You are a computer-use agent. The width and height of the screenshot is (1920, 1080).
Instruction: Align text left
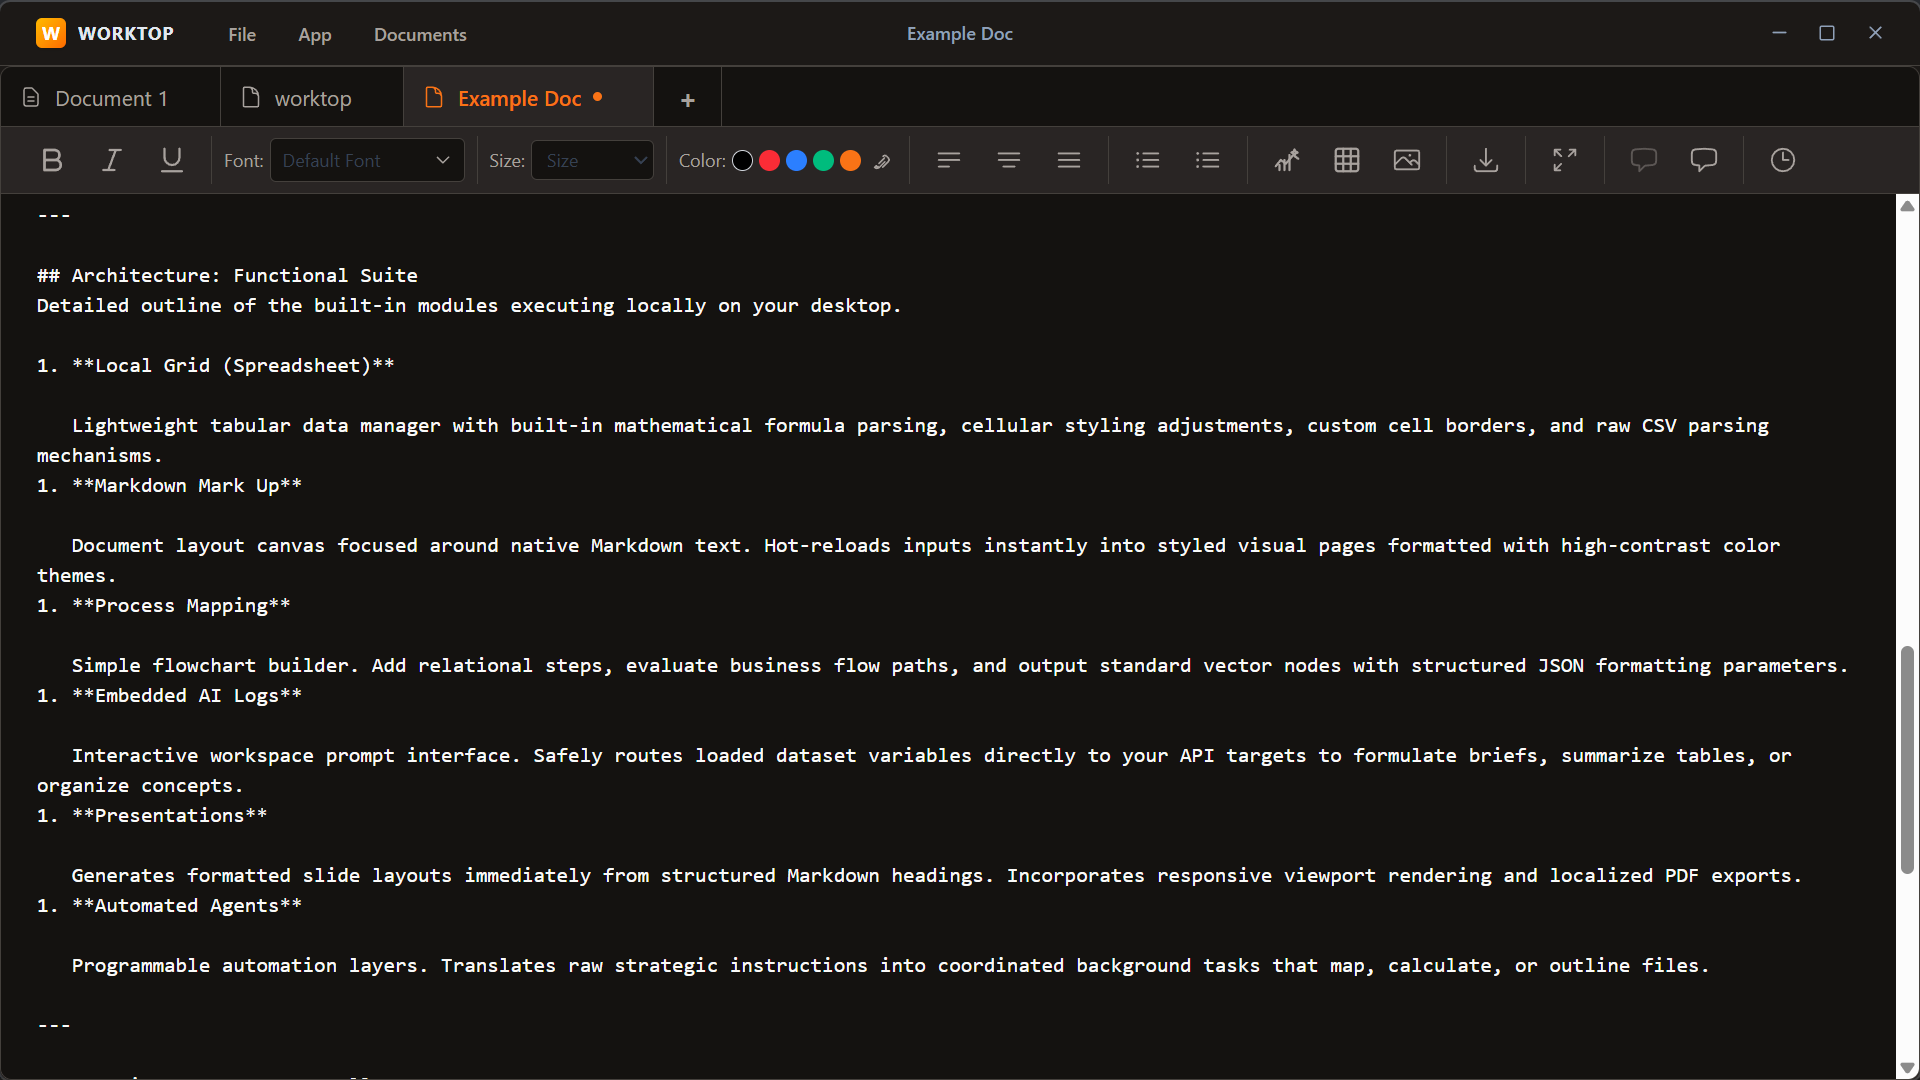pos(949,160)
